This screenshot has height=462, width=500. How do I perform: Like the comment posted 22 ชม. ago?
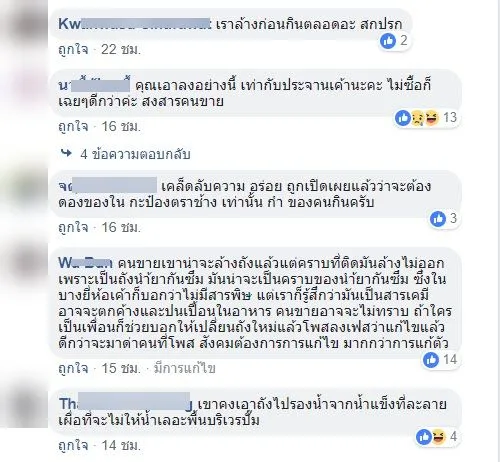coord(73,50)
